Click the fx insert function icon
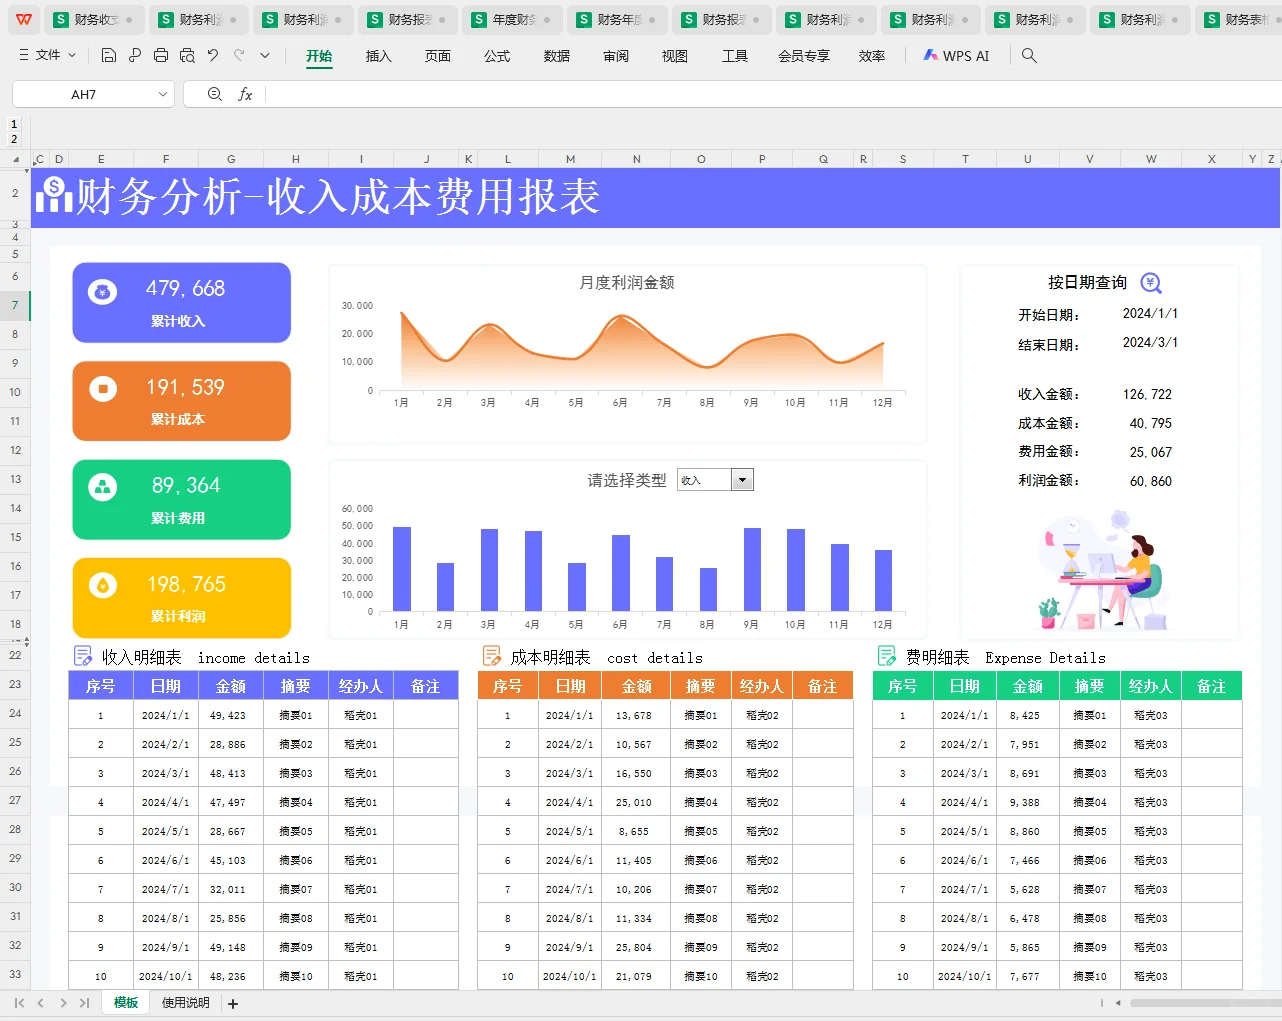Viewport: 1282px width, 1021px height. click(246, 93)
